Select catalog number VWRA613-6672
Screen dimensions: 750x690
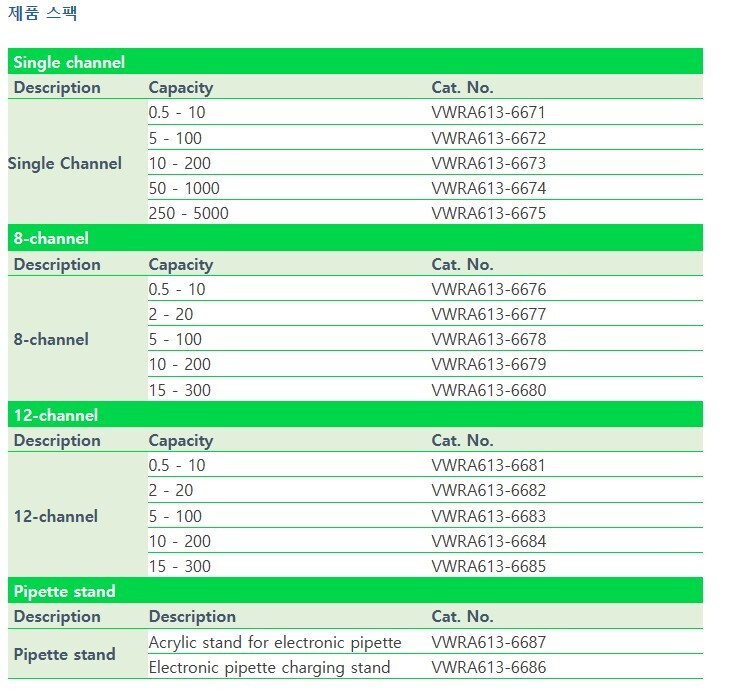(488, 138)
